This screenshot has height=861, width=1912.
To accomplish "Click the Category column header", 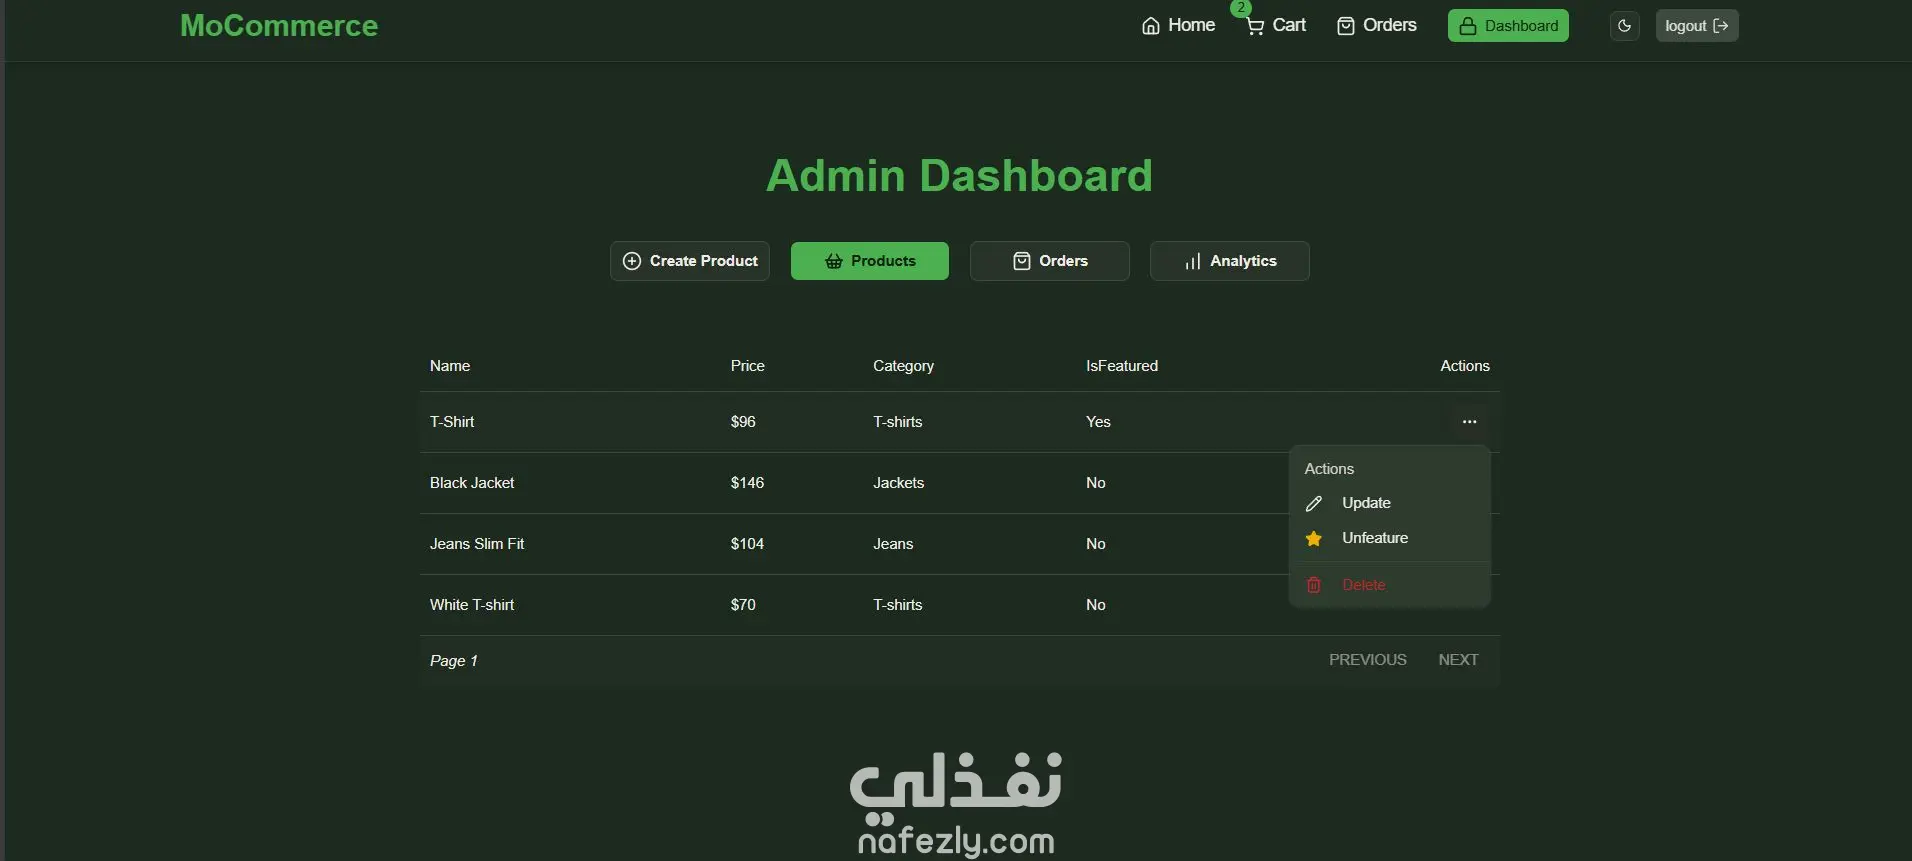I will pyautogui.click(x=903, y=366).
